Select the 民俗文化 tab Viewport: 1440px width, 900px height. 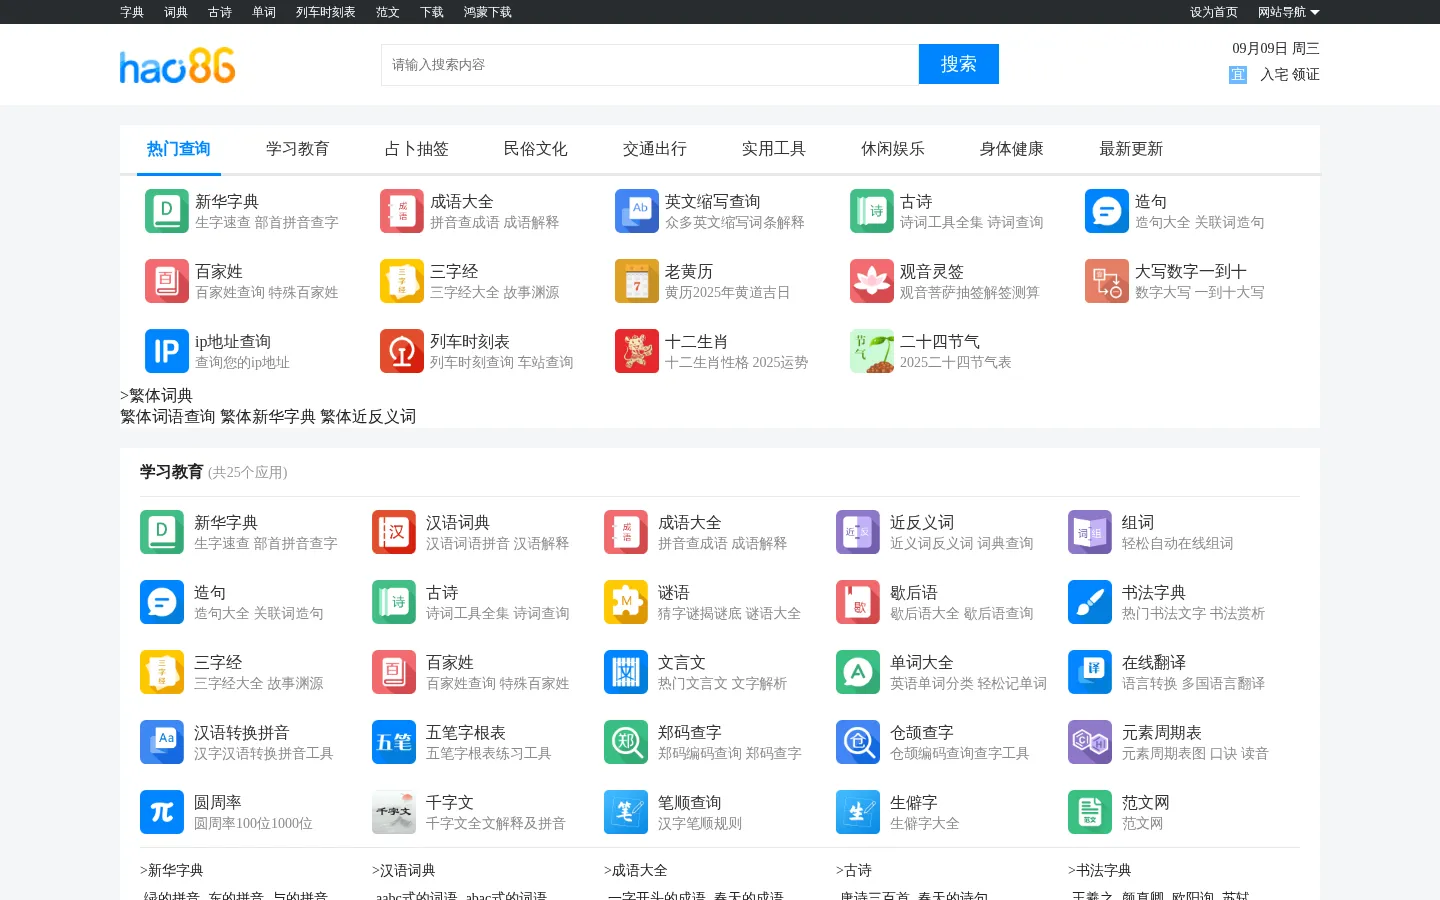(x=535, y=149)
